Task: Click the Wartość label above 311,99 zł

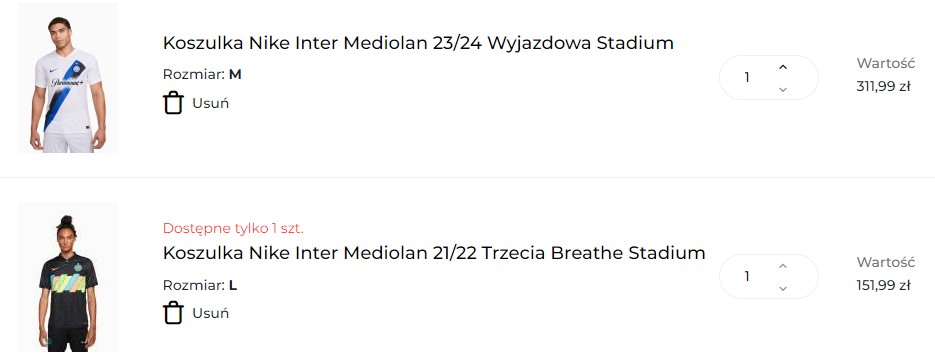Action: (x=886, y=63)
